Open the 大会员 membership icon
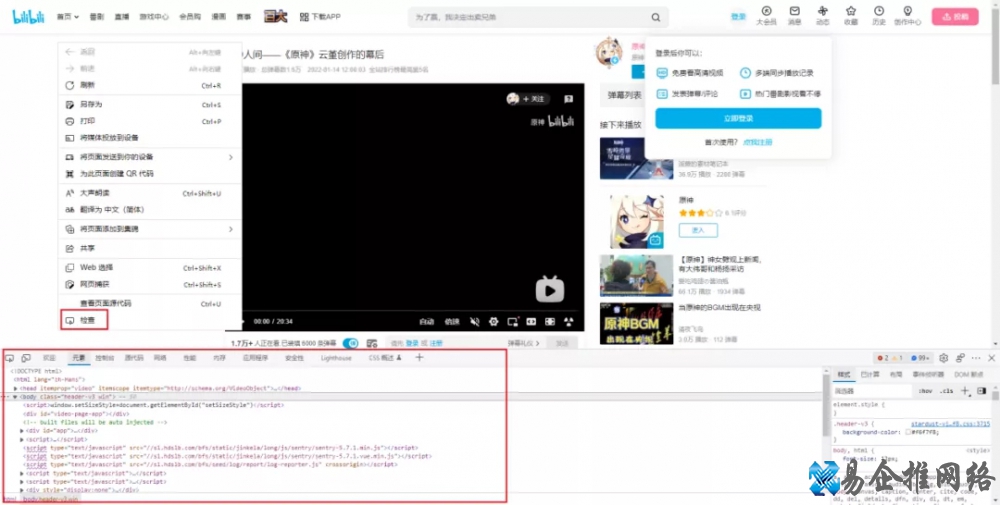The height and width of the screenshot is (505, 1000). (766, 11)
